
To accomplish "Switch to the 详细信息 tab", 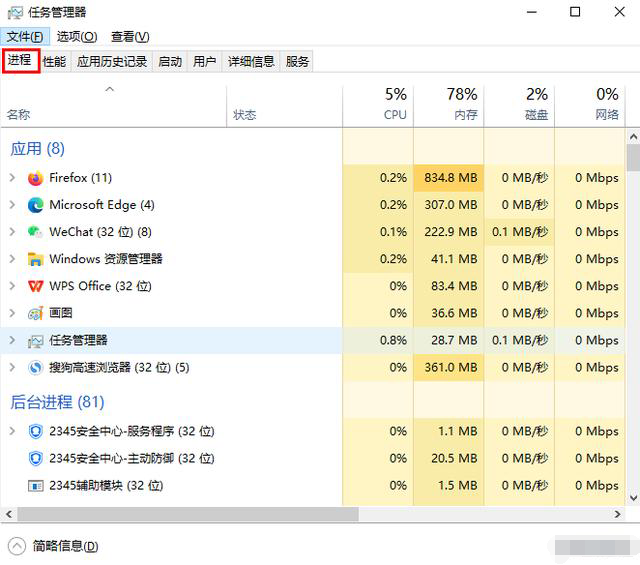I will pyautogui.click(x=251, y=62).
